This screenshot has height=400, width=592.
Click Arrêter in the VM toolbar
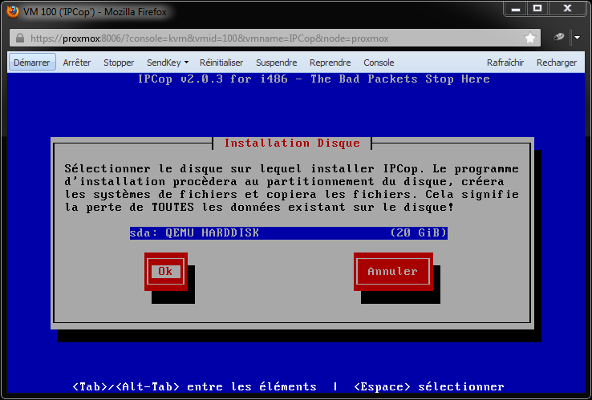click(77, 62)
